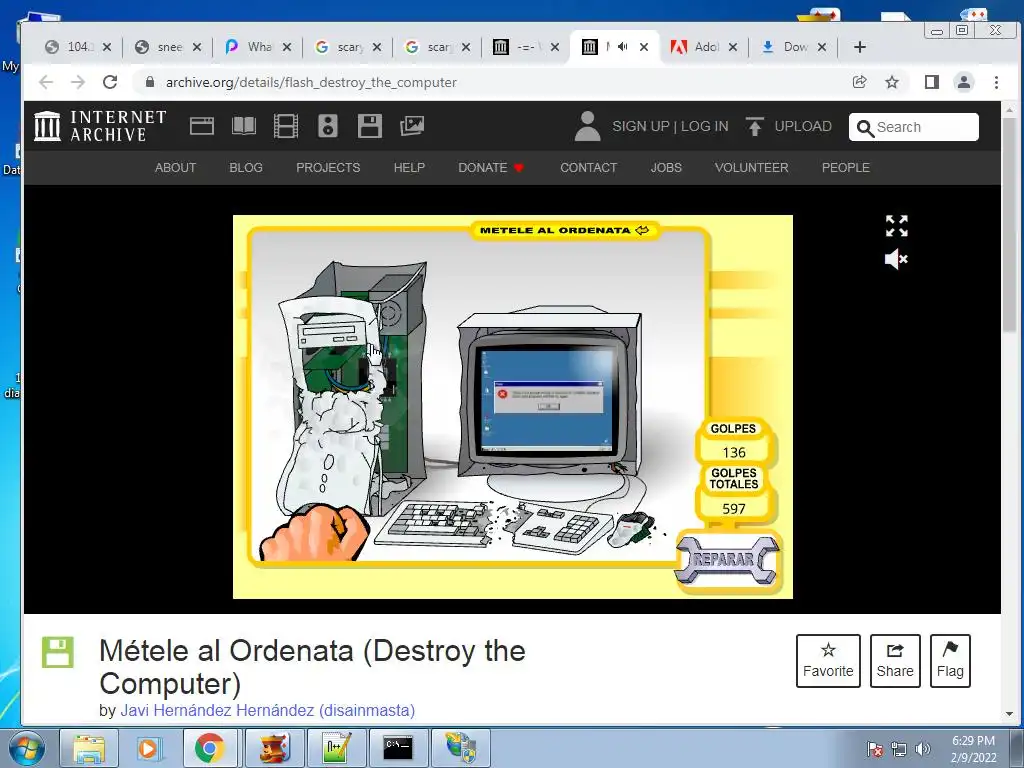Screen dimensions: 1024x768
Task: Open the Notepad++ taskbar icon
Action: (x=337, y=748)
